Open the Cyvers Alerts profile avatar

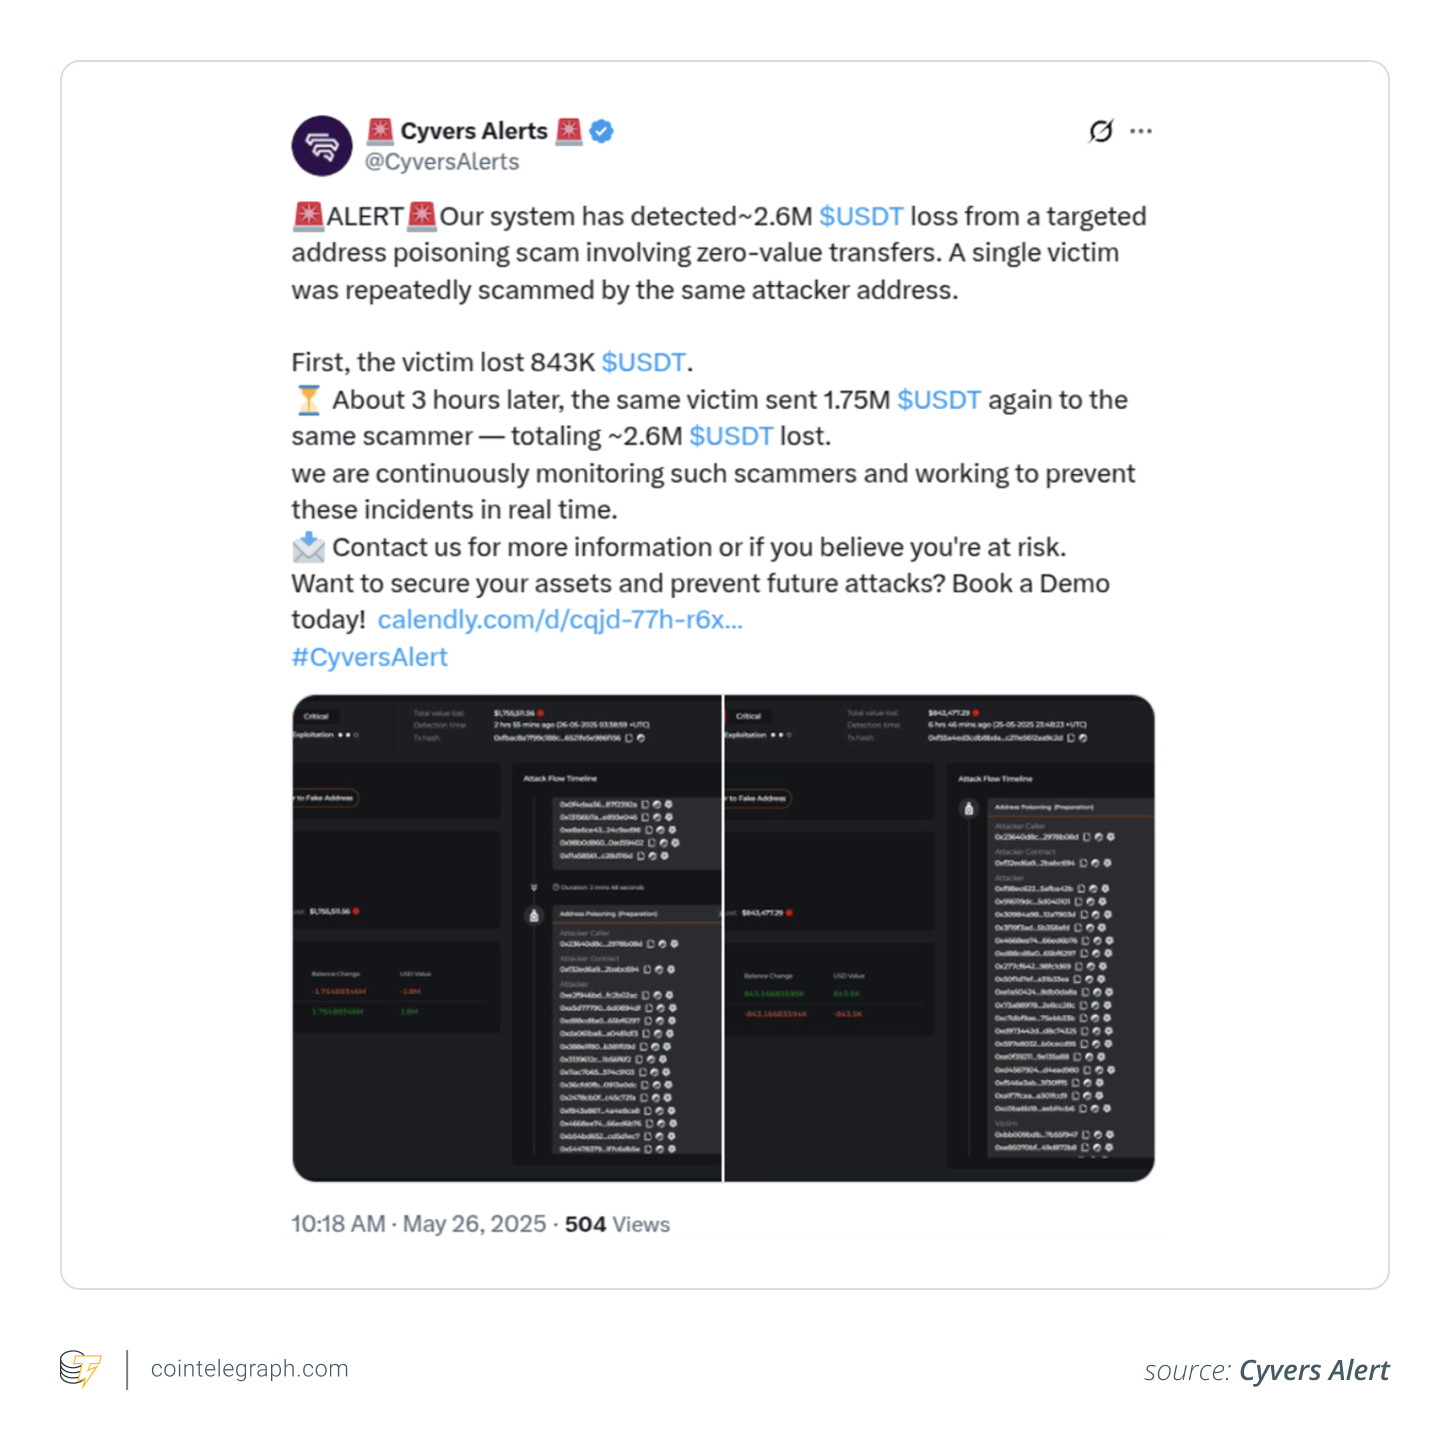(x=322, y=146)
